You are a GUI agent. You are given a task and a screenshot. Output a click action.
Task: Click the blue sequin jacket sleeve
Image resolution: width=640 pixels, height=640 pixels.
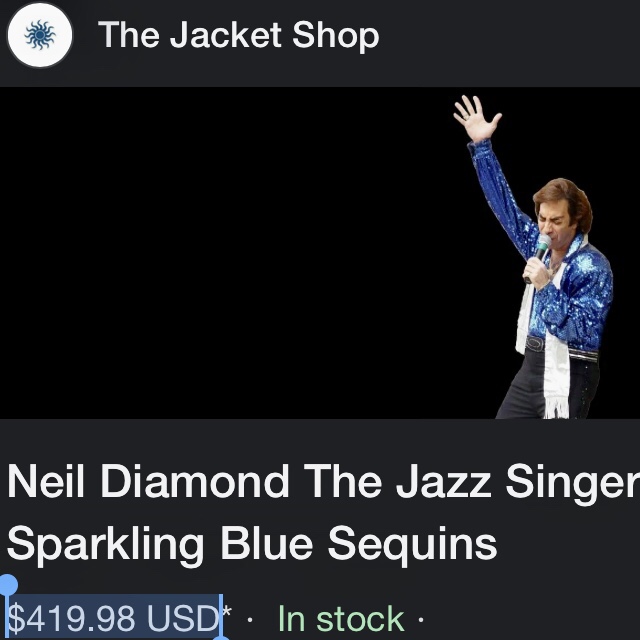[502, 198]
